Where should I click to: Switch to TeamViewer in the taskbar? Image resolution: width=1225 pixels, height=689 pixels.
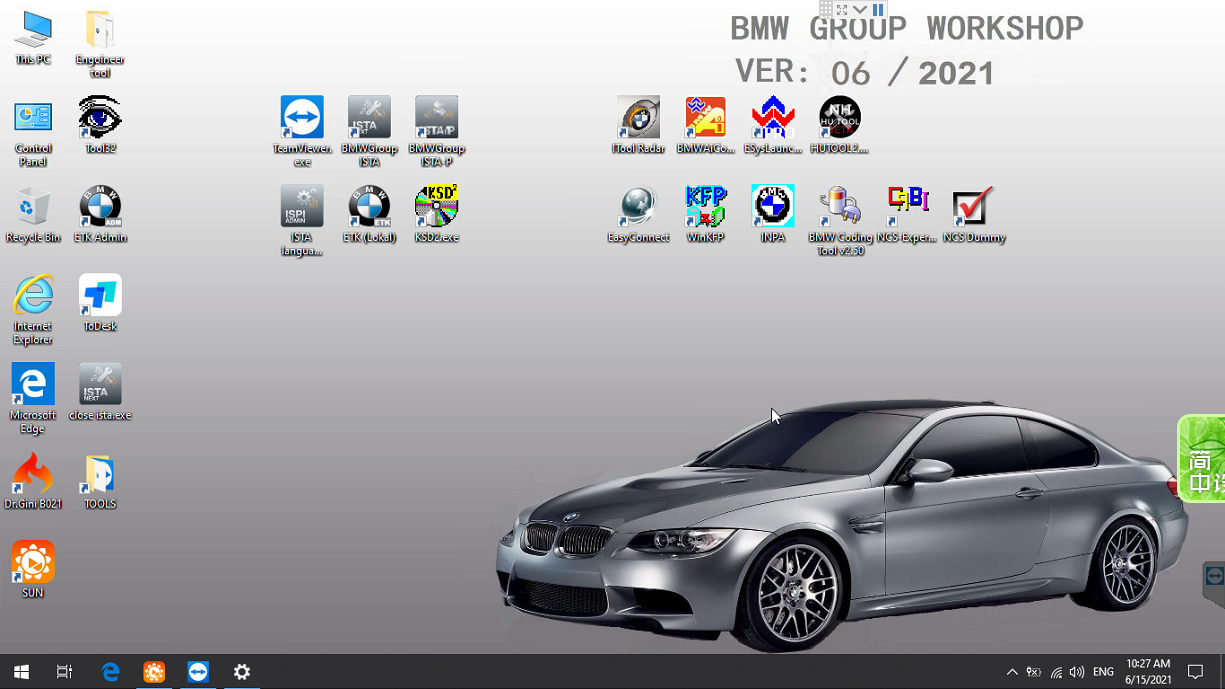tap(198, 672)
